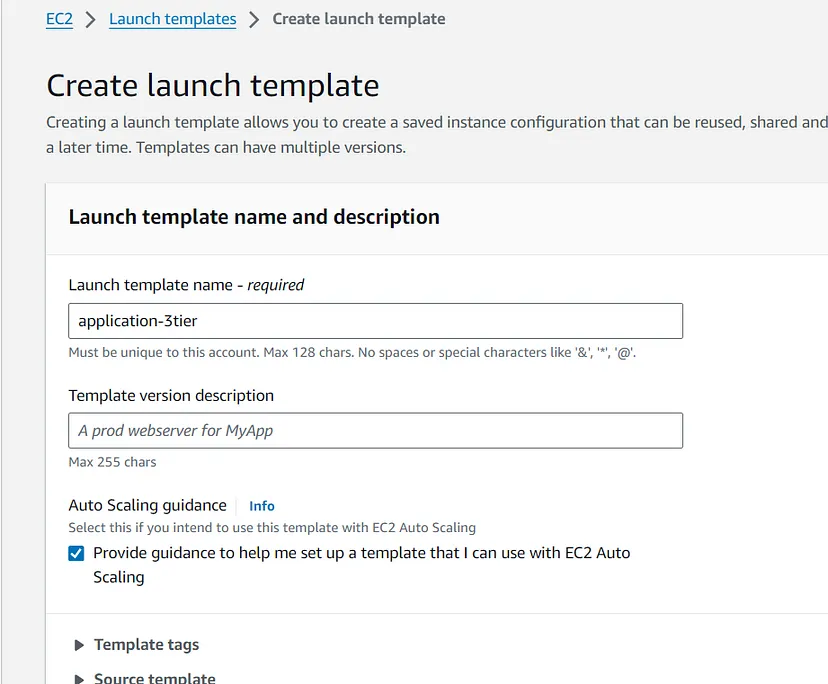
Task: Click the Create launch template breadcrumb item
Action: 359,19
